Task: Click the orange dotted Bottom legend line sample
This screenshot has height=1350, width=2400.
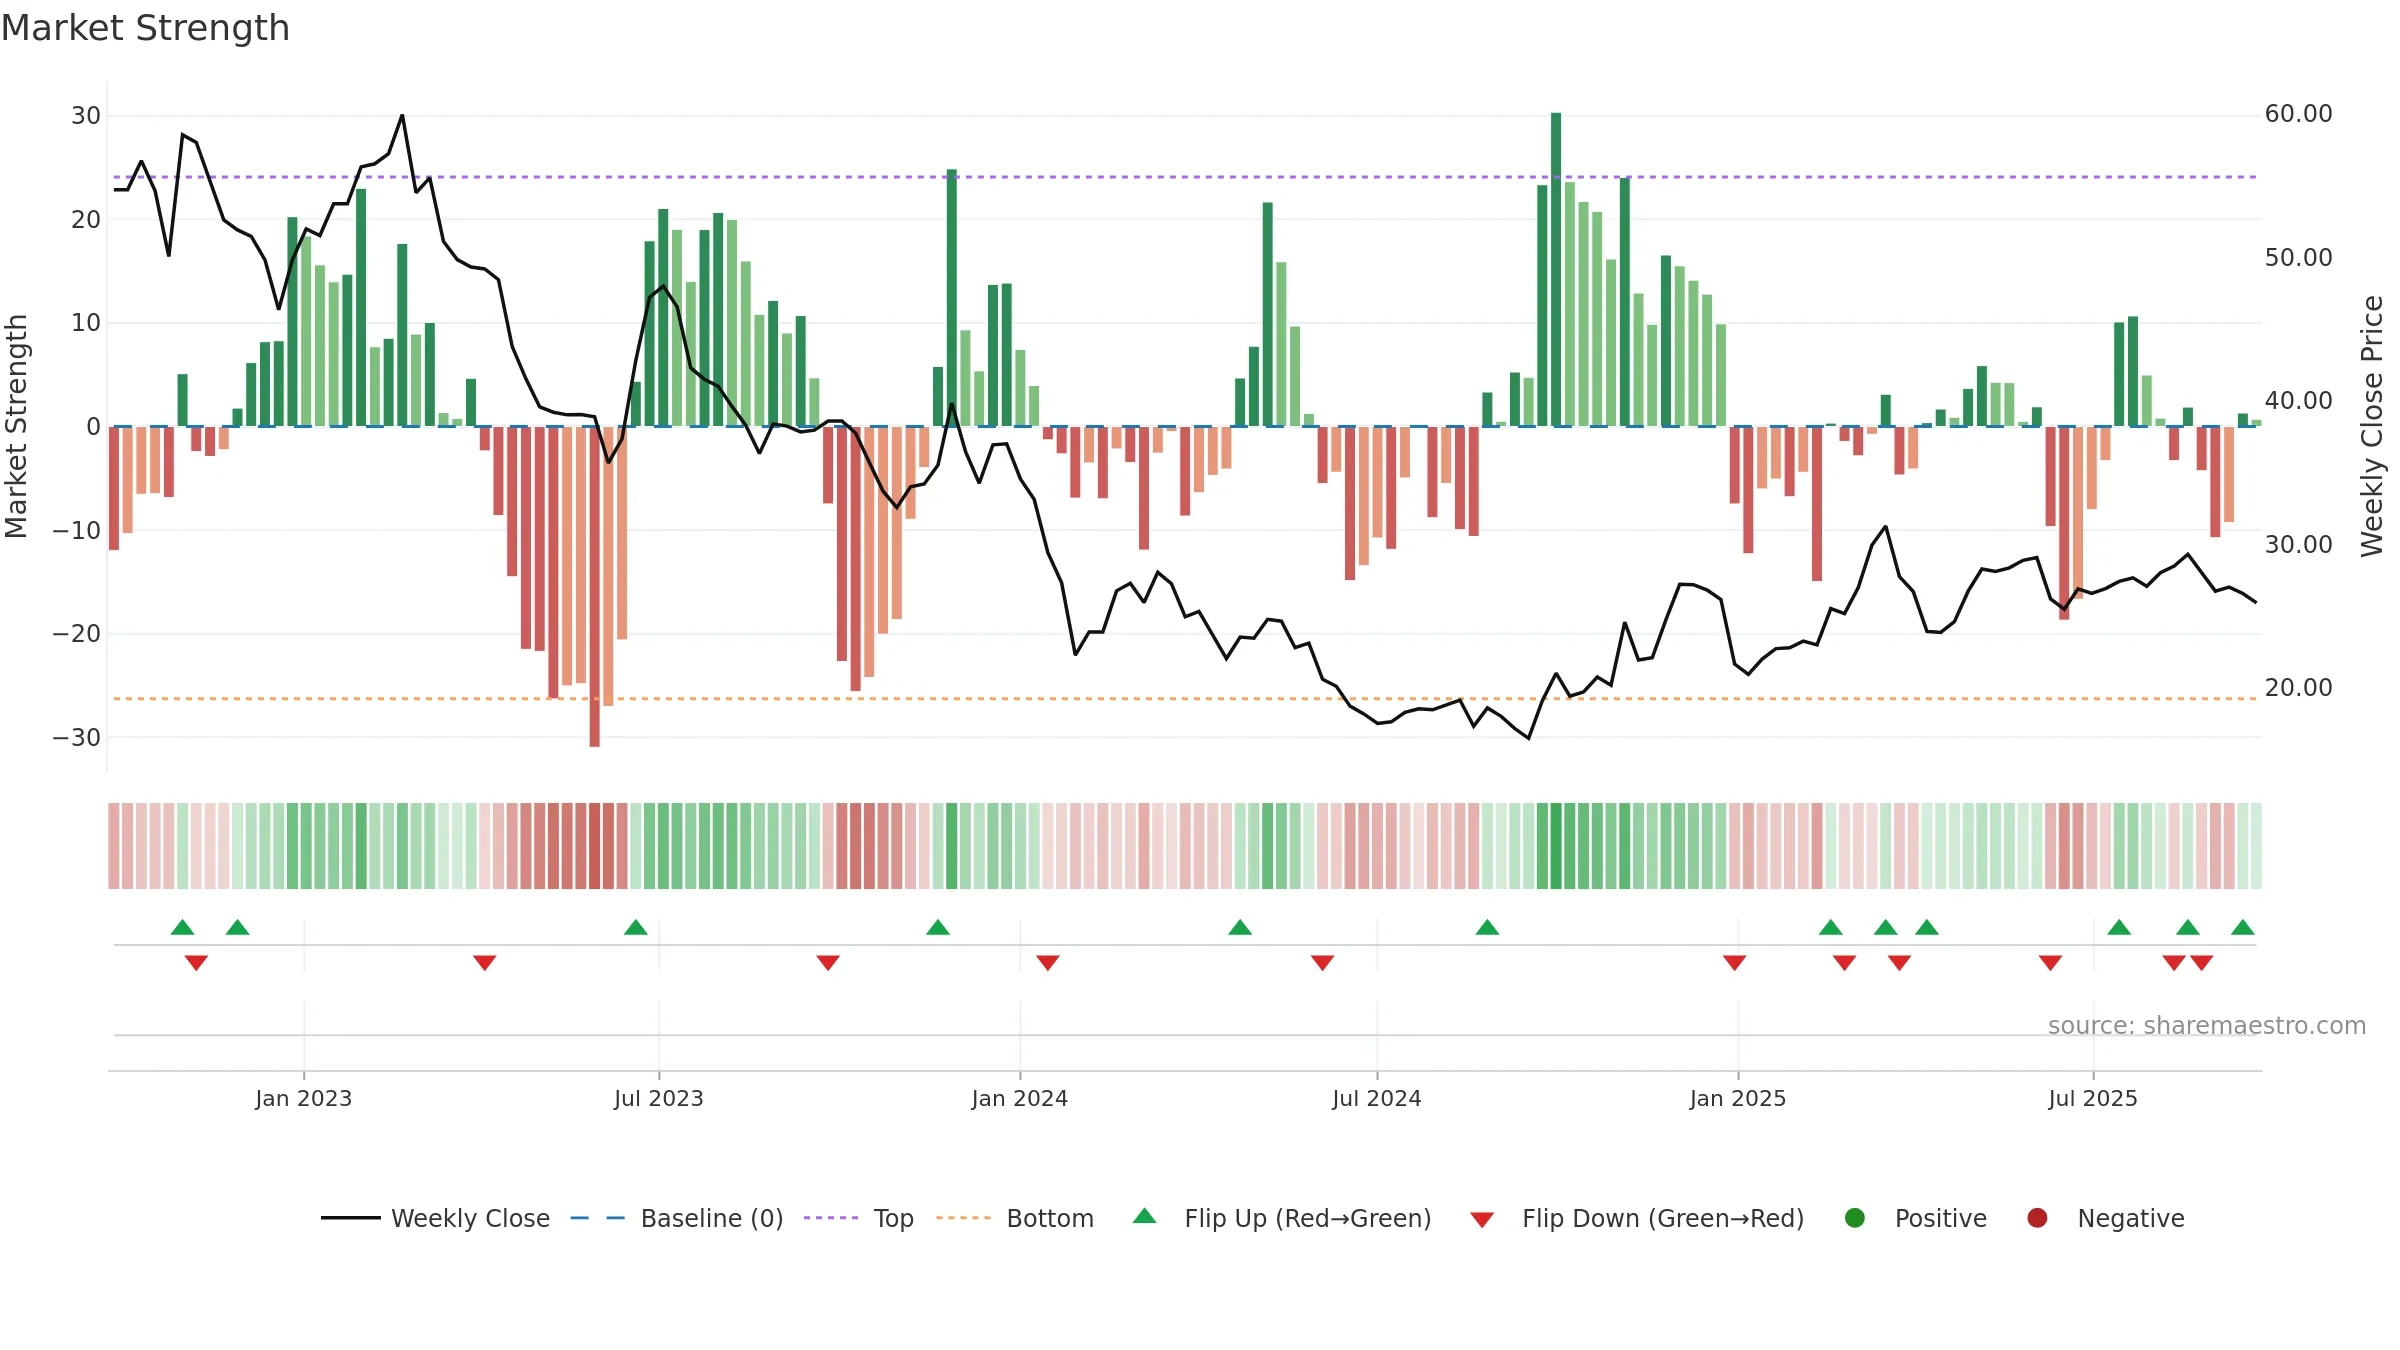Action: (x=963, y=1218)
